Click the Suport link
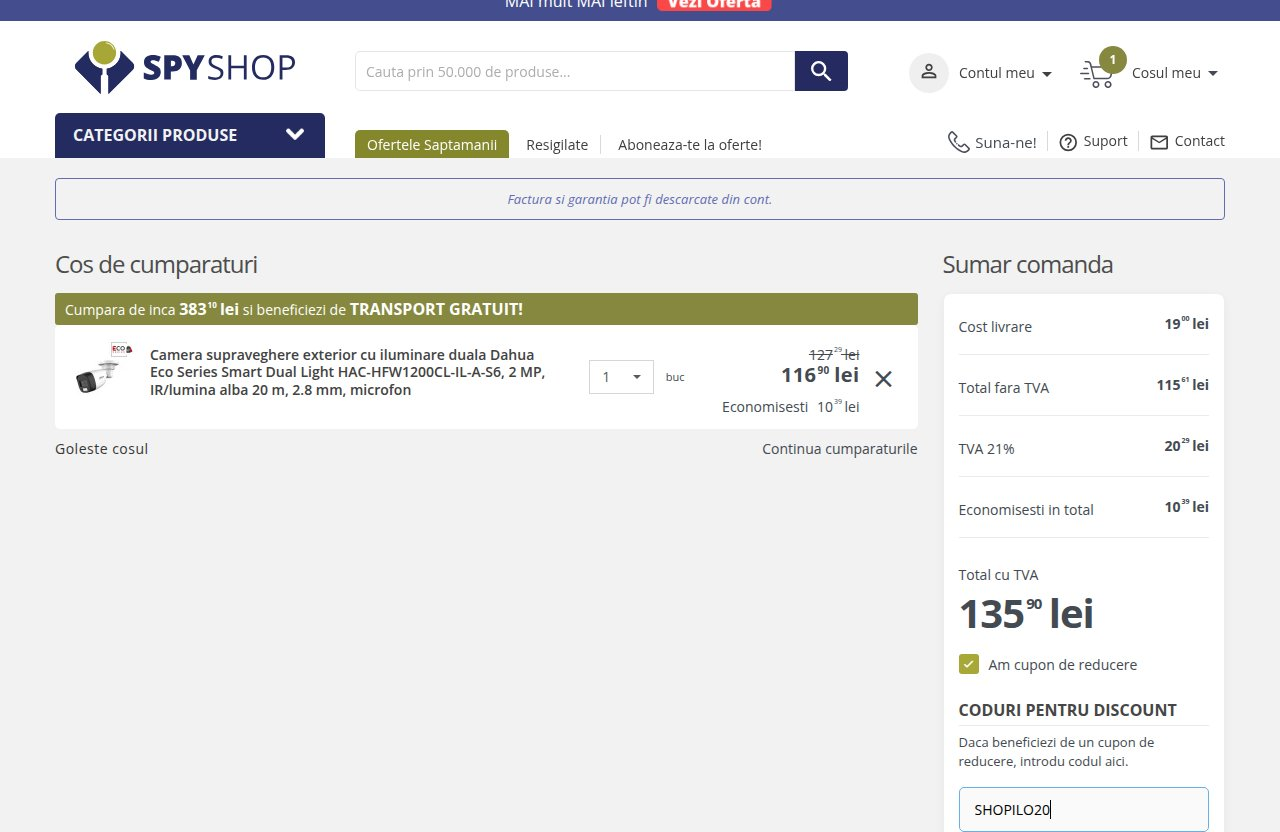This screenshot has width=1280, height=832. (x=1105, y=141)
